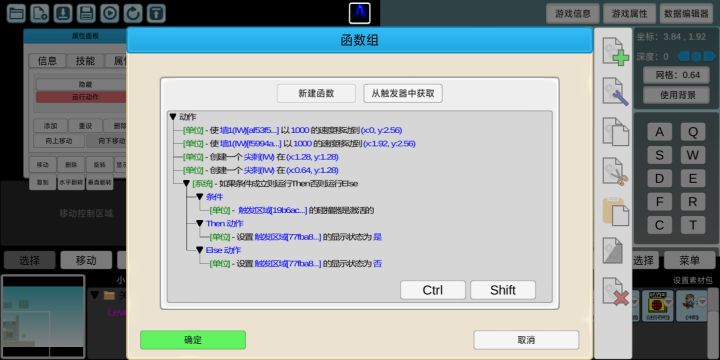Viewport: 720px width, 360px height.
Task: Click 添加 button in property panel
Action: pos(51,126)
